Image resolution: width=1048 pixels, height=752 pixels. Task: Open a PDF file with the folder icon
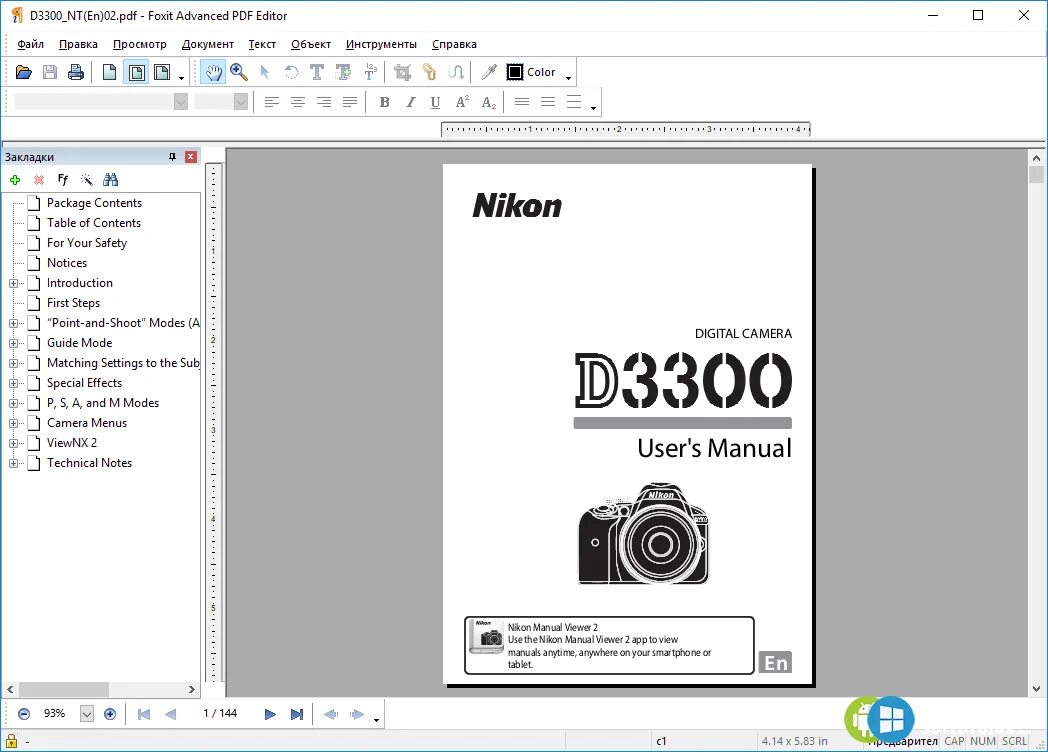(x=23, y=72)
